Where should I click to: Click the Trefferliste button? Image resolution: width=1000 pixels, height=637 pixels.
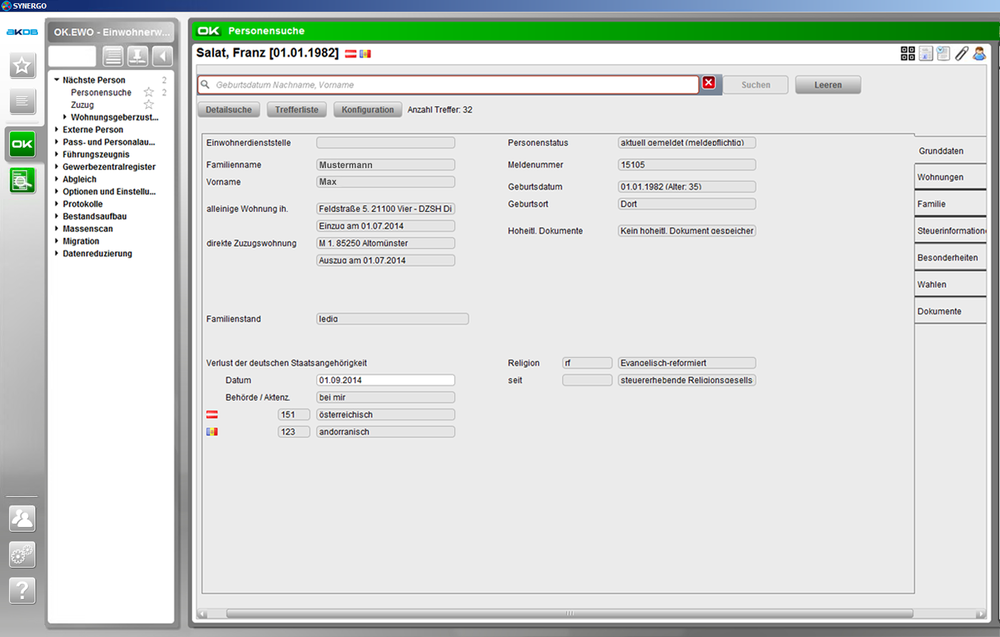pyautogui.click(x=297, y=110)
